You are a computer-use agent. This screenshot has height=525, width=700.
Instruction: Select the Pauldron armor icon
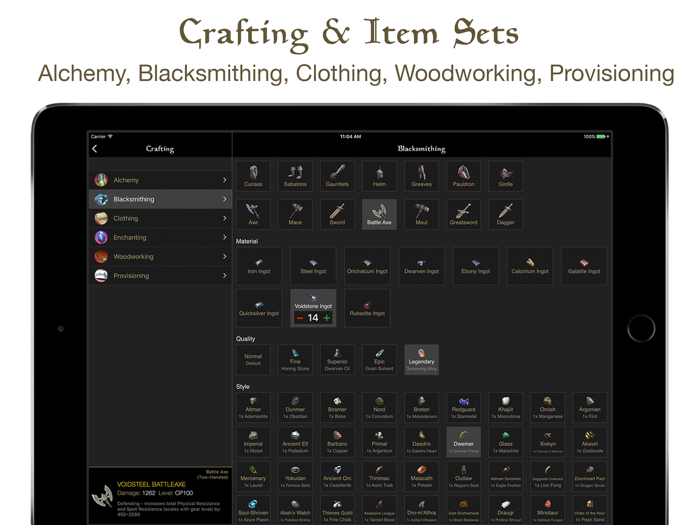(x=463, y=176)
